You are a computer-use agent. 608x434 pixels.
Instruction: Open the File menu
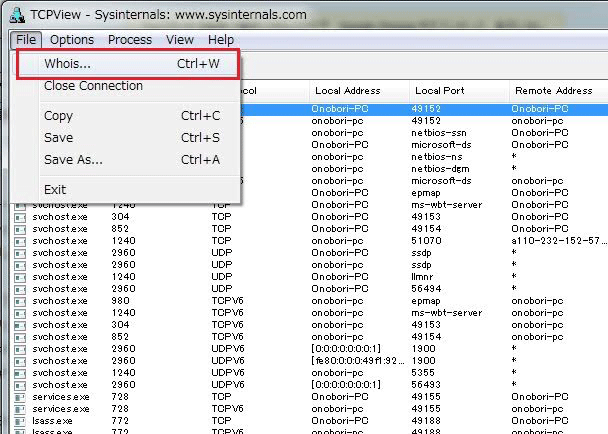26,40
